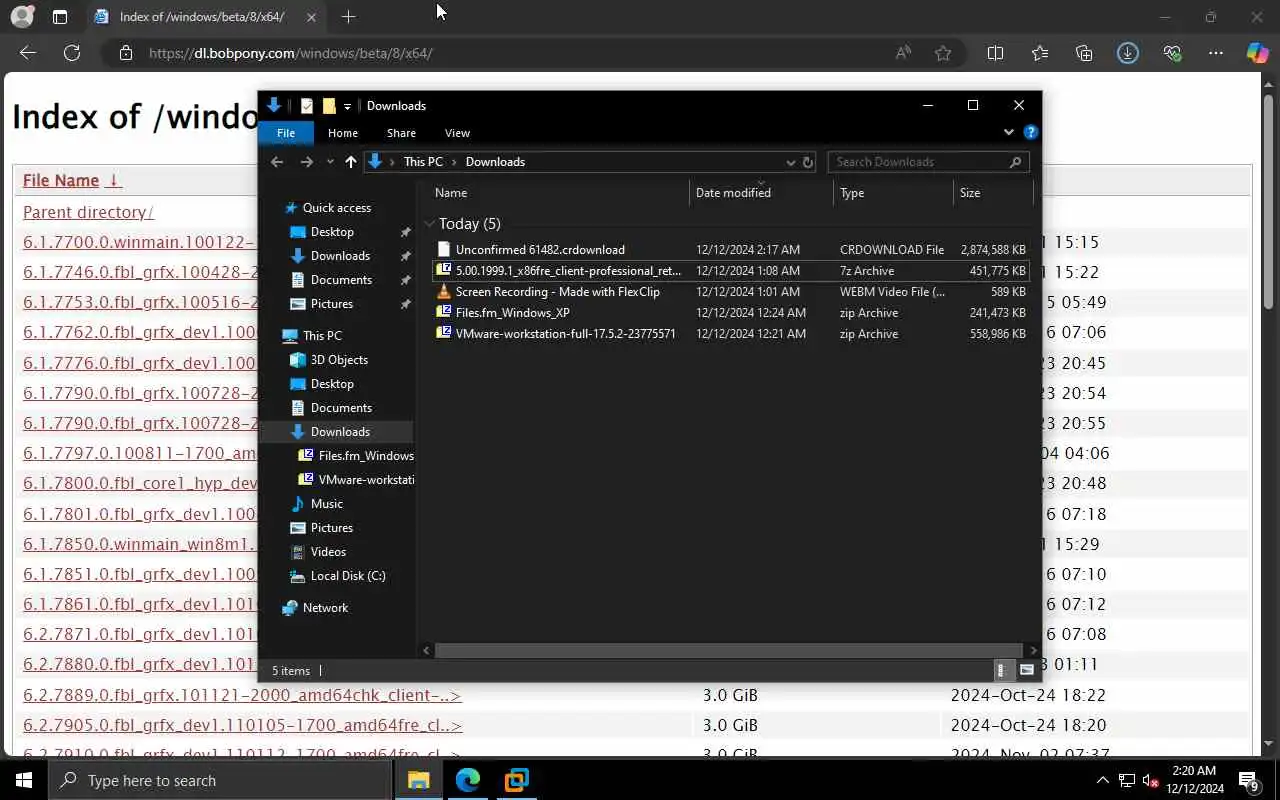1280x800 pixels.
Task: Select the 5.00.1999.1_x86fre_client 7z archive
Action: click(x=729, y=271)
